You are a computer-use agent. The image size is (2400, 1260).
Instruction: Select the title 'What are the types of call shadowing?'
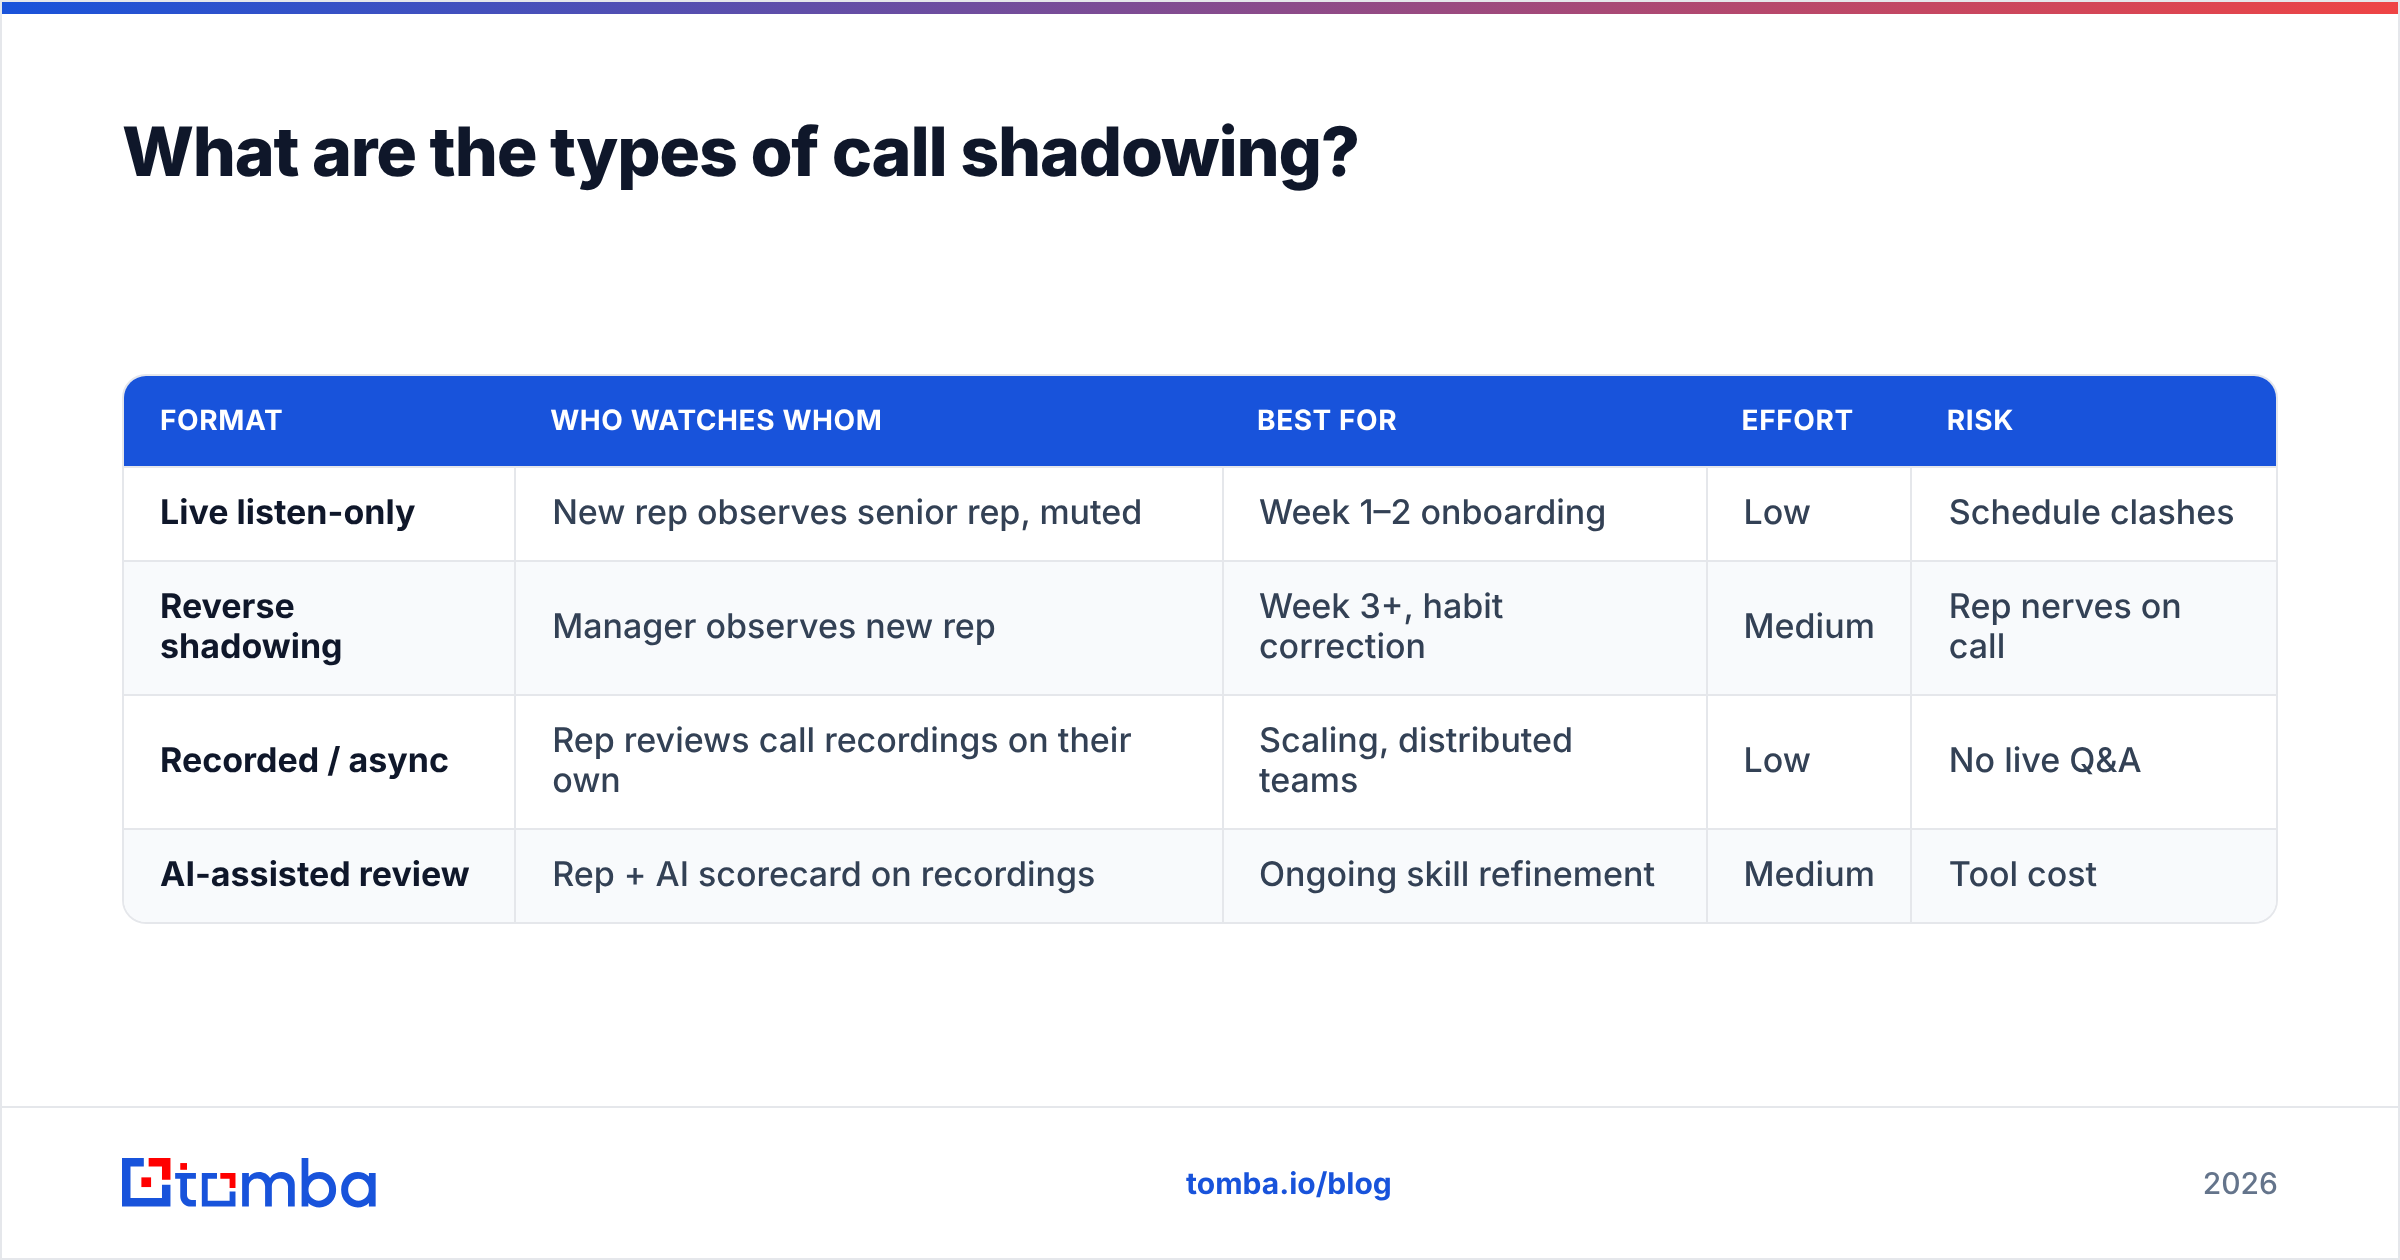(x=740, y=153)
